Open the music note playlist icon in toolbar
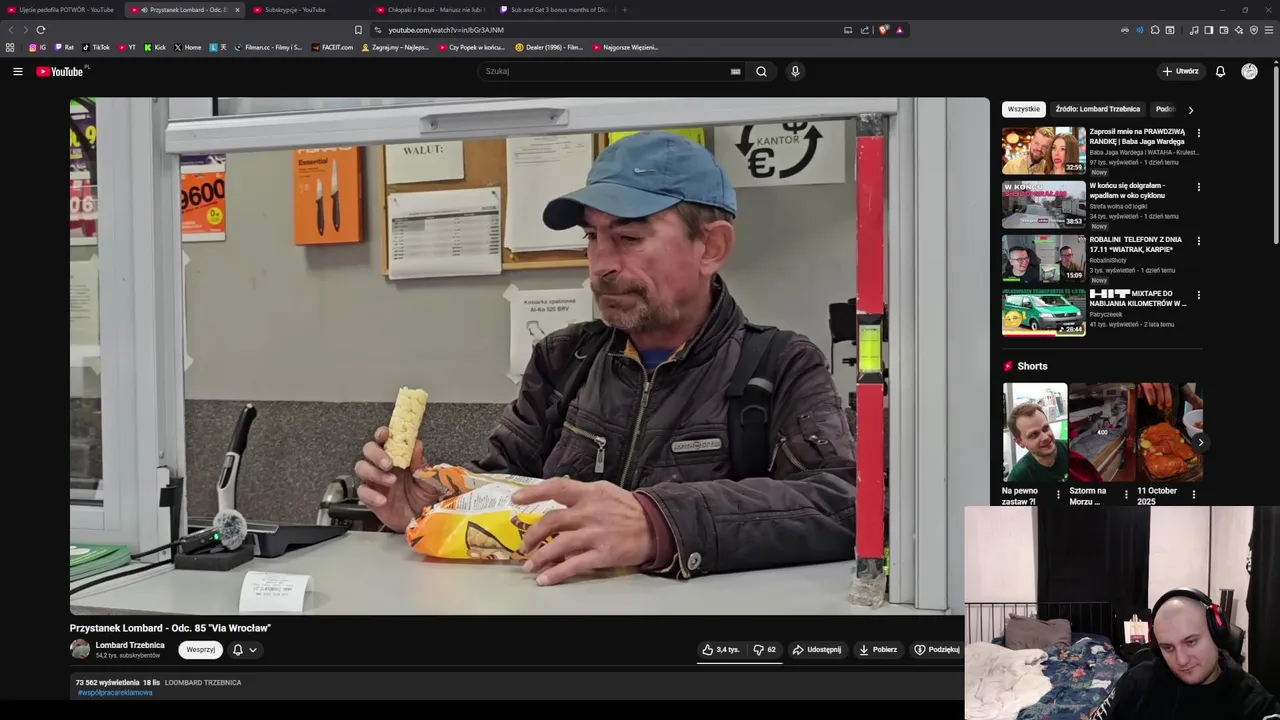 coord(1194,30)
